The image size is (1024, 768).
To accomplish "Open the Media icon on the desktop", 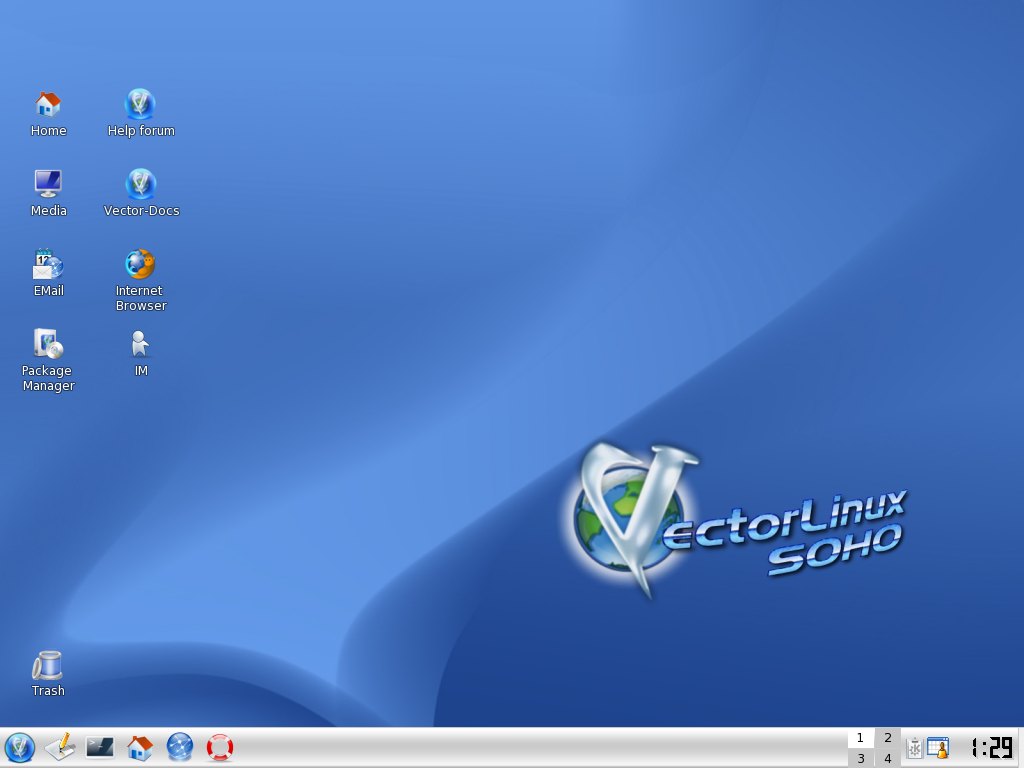I will pos(47,185).
